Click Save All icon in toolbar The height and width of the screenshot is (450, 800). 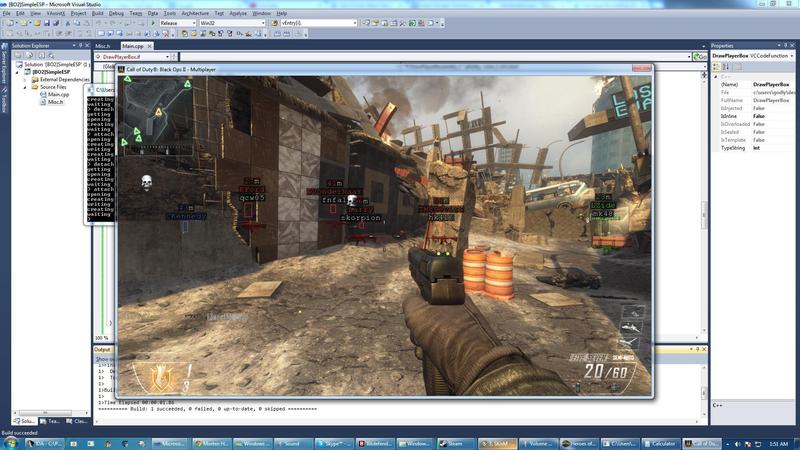click(x=56, y=23)
